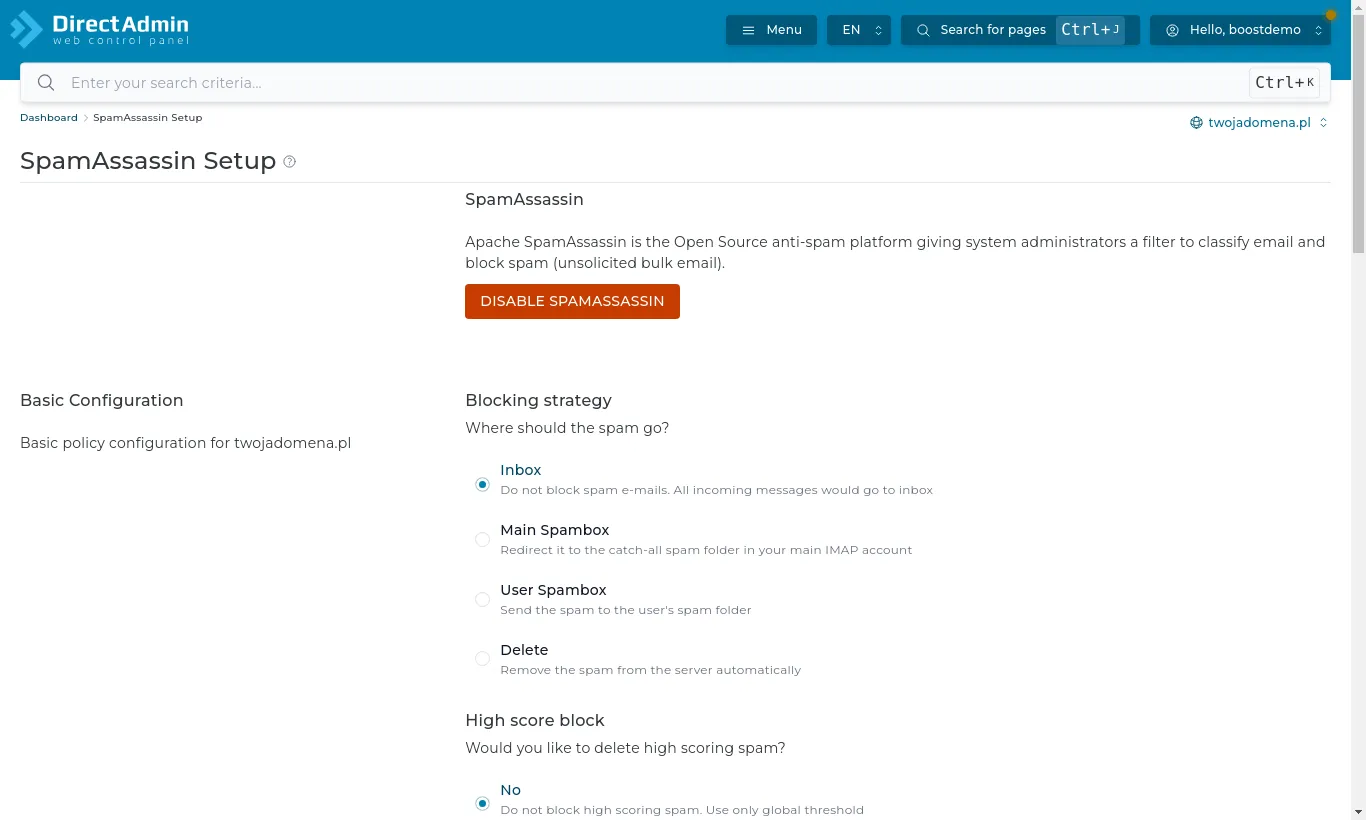Open the EN language dropdown
This screenshot has height=820, width=1366.
tap(859, 30)
